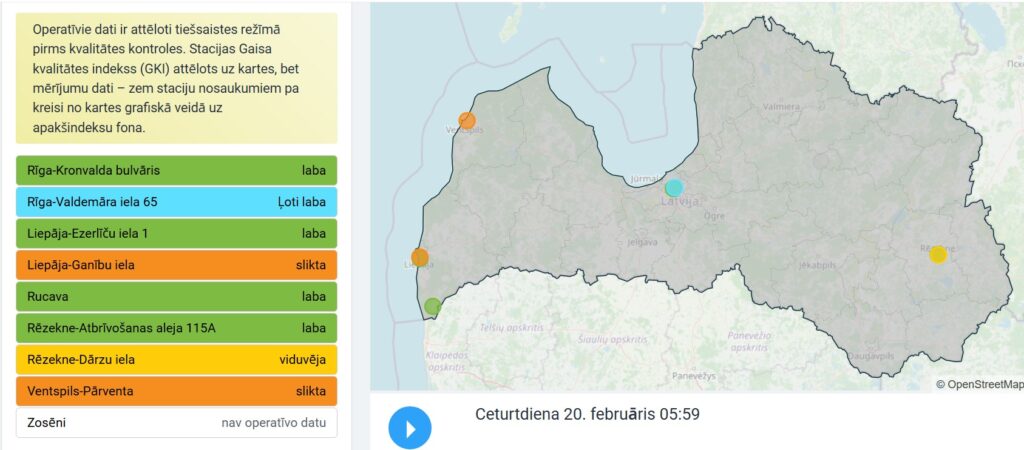Click the cyan Riga marker on map

pos(674,187)
